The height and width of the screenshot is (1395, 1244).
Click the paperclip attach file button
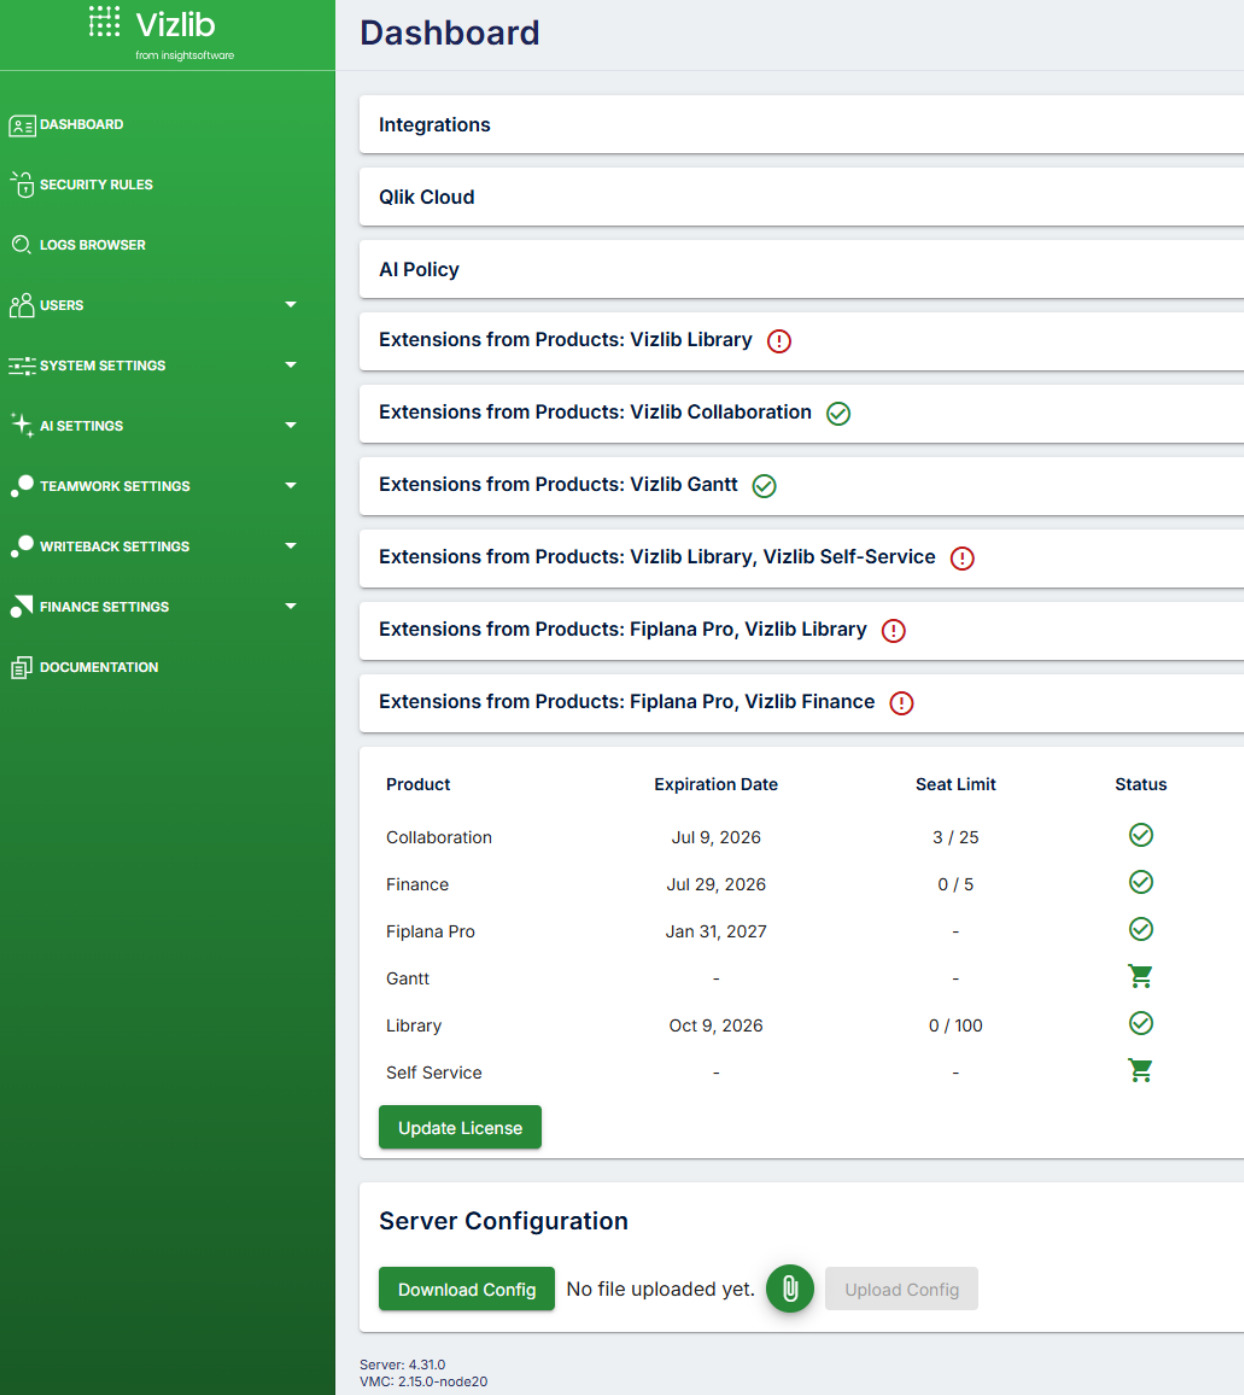(790, 1289)
